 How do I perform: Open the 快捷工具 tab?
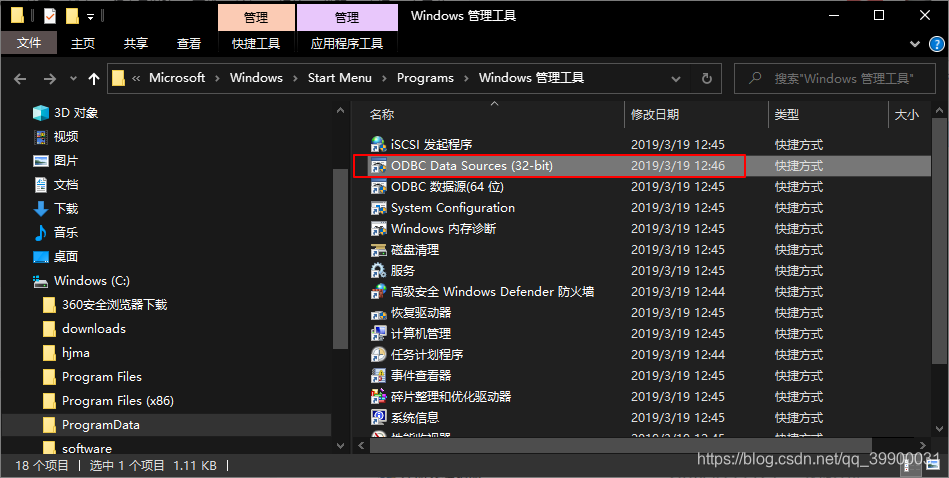pyautogui.click(x=256, y=44)
